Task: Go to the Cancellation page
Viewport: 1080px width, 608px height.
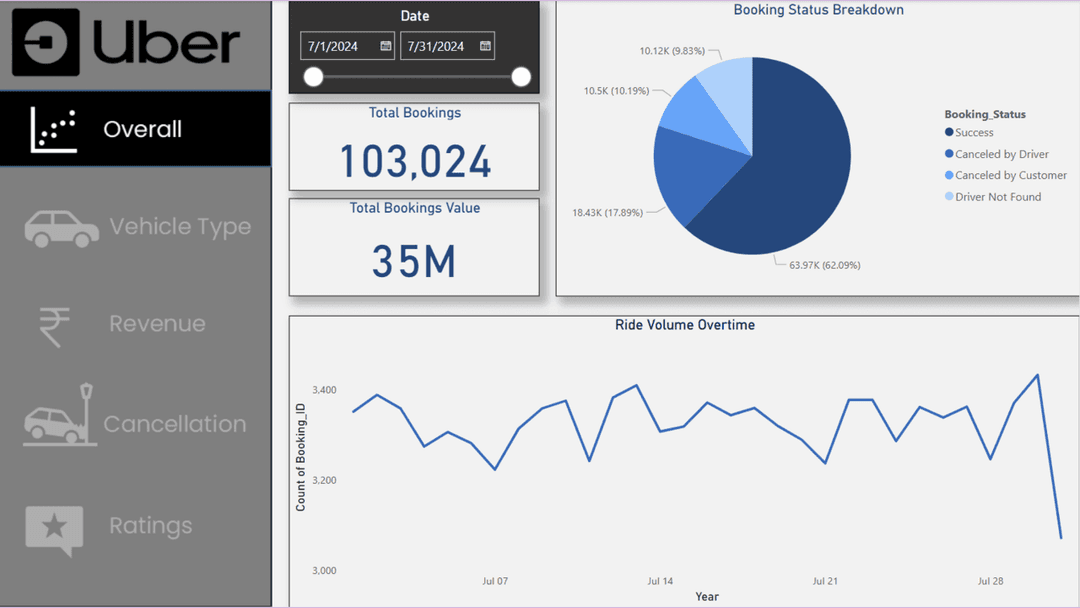Action: [x=175, y=424]
